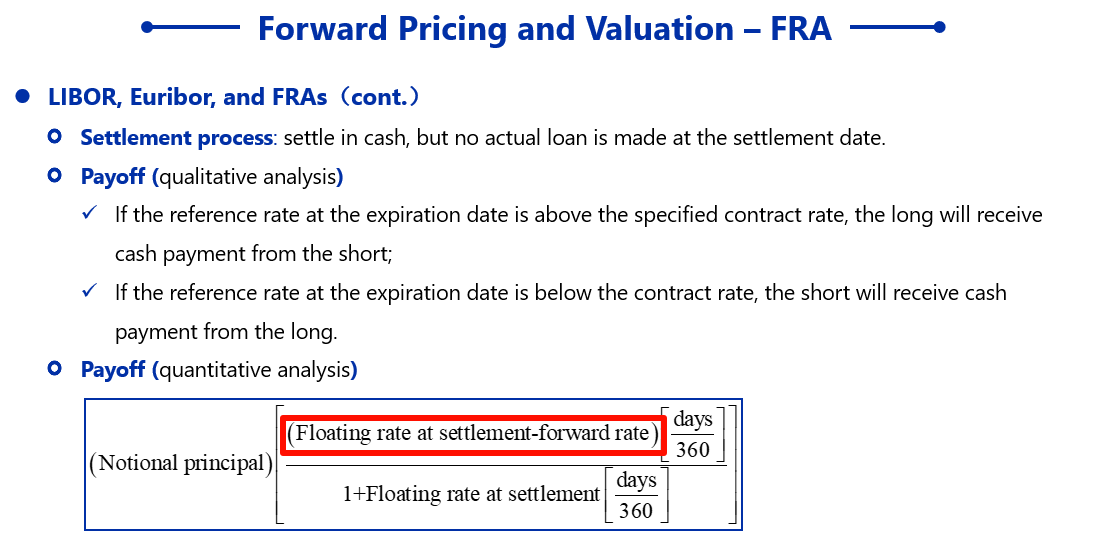
Task: Click the red-highlighted "Floating rate at settlement-forward rate" term
Action: pos(472,434)
